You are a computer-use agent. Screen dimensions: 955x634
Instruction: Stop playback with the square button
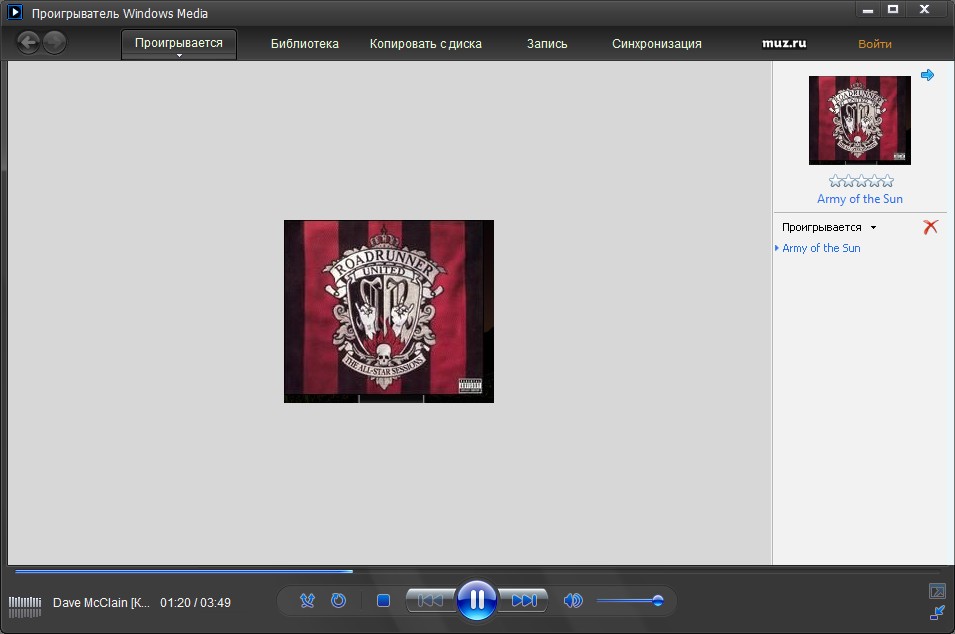[x=383, y=601]
